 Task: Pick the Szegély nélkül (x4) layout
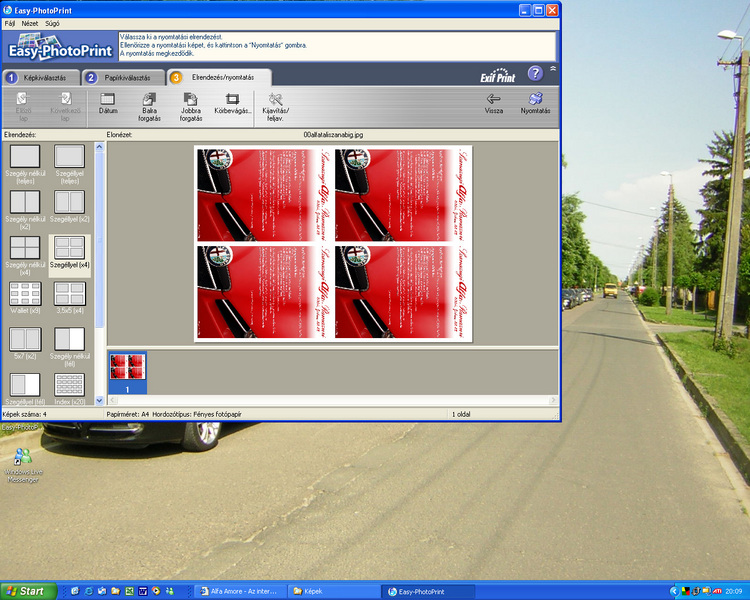(25, 256)
